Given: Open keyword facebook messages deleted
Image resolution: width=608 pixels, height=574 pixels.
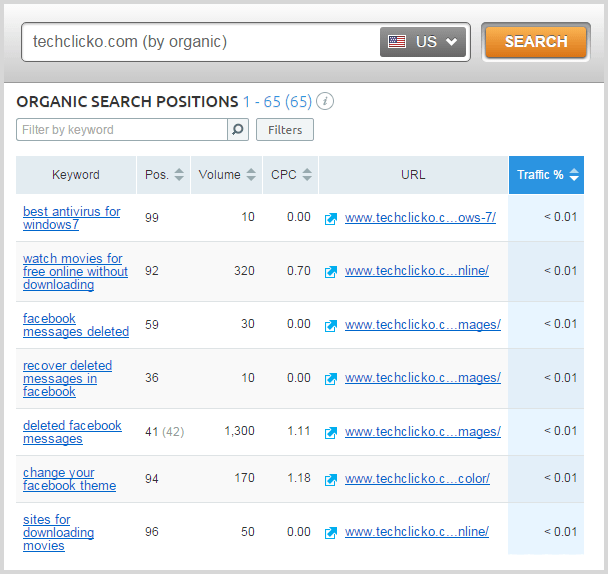Looking at the screenshot, I should 76,325.
